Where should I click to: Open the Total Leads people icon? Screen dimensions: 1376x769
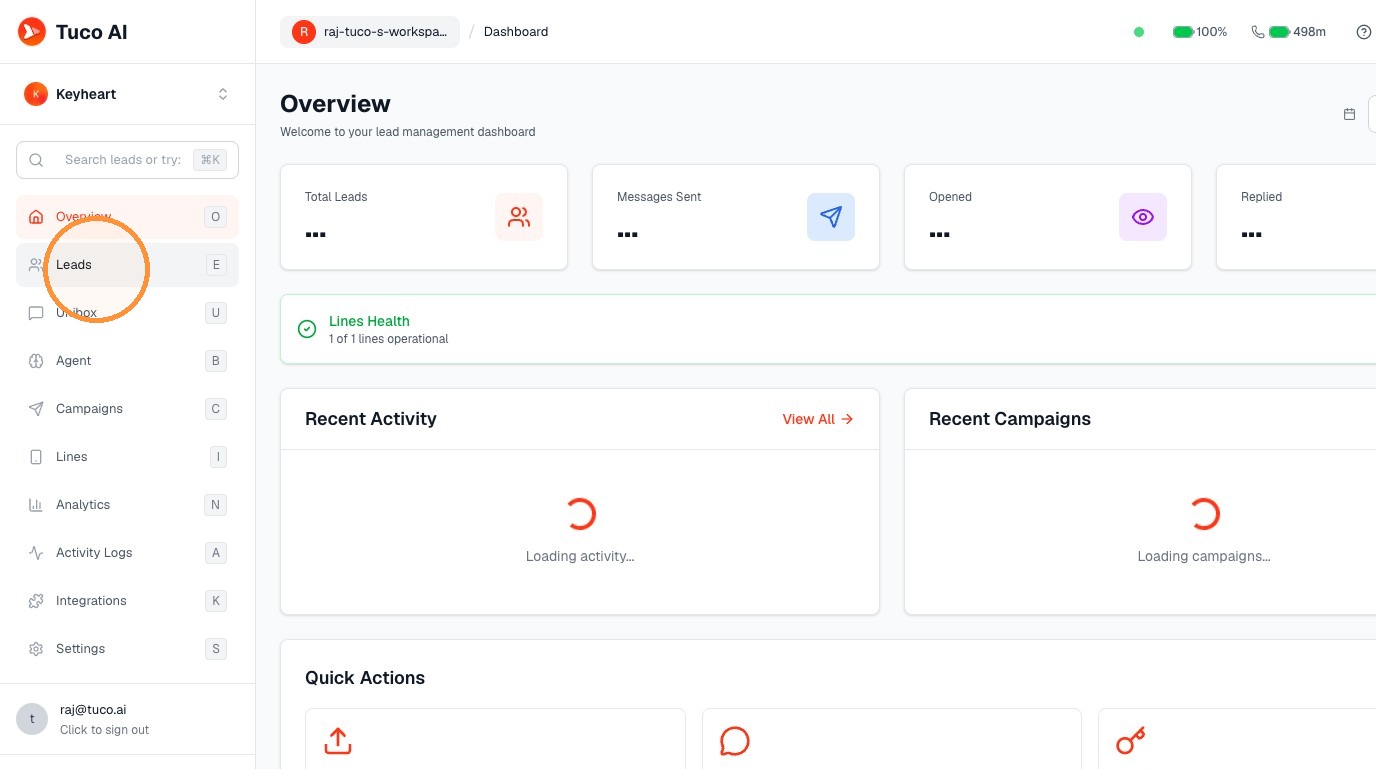tap(519, 217)
